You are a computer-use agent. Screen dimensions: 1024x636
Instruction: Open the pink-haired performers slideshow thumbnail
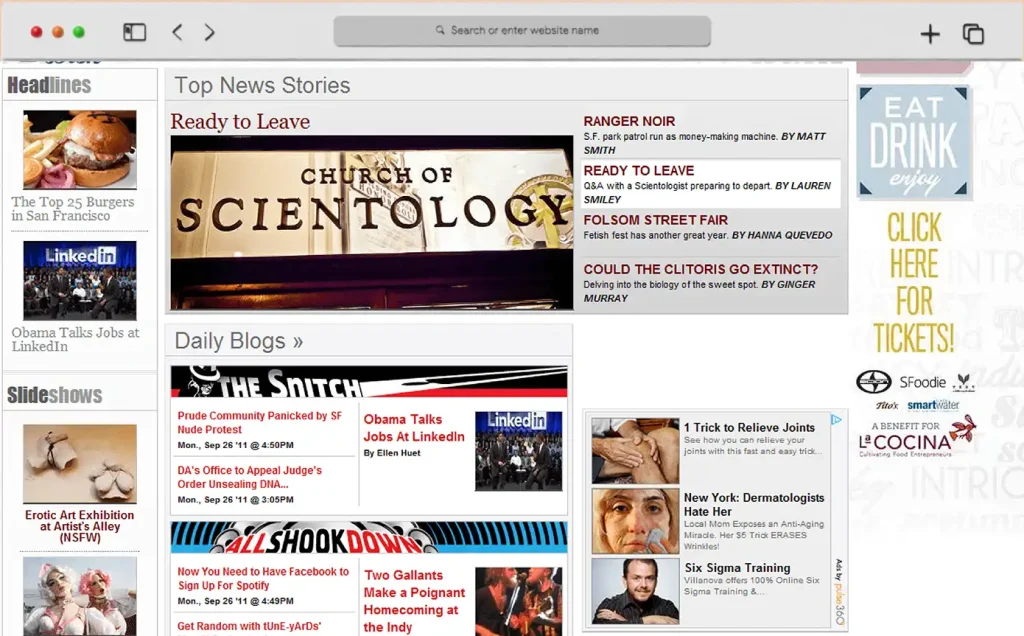(80, 596)
